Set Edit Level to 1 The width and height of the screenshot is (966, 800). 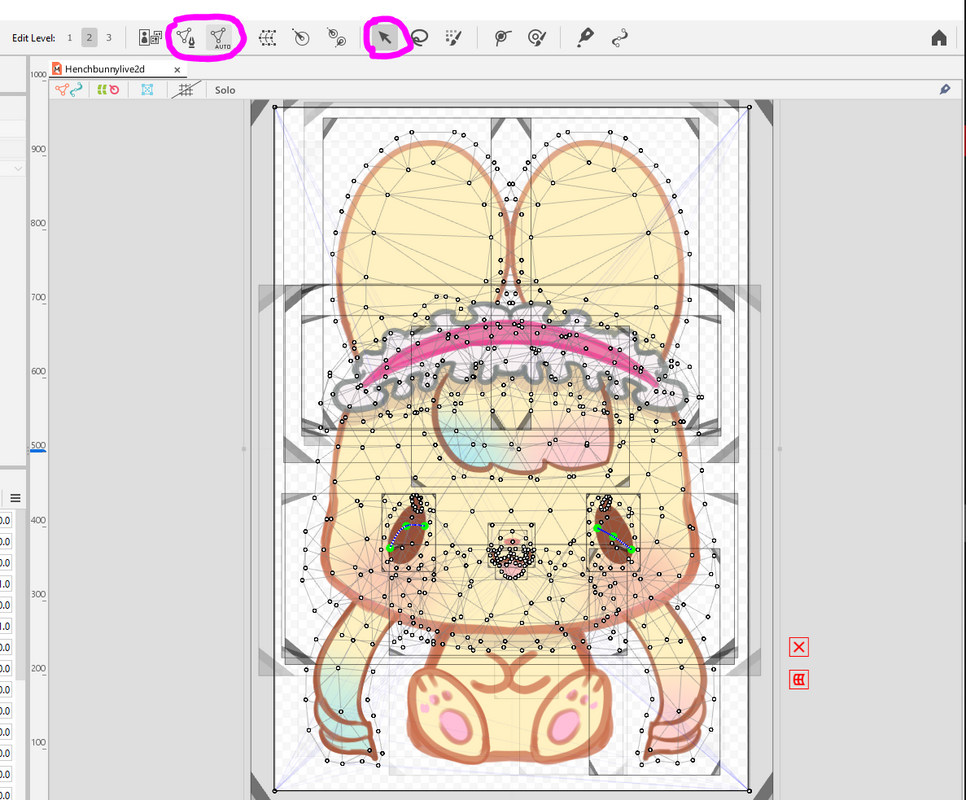tap(70, 38)
